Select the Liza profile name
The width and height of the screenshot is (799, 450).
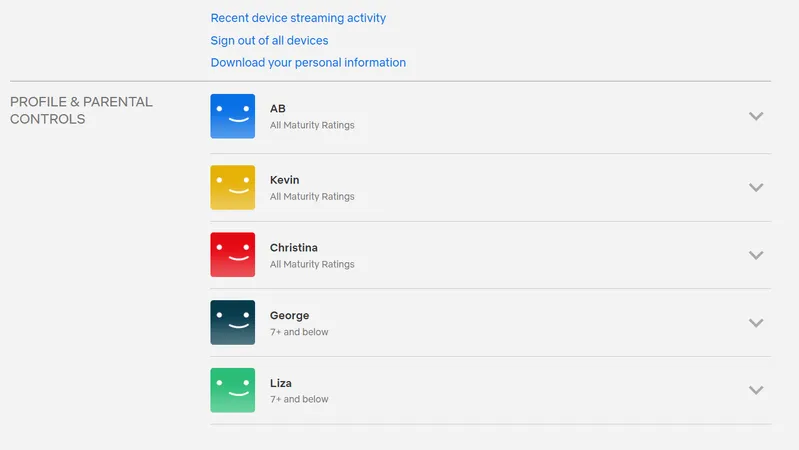click(x=281, y=383)
